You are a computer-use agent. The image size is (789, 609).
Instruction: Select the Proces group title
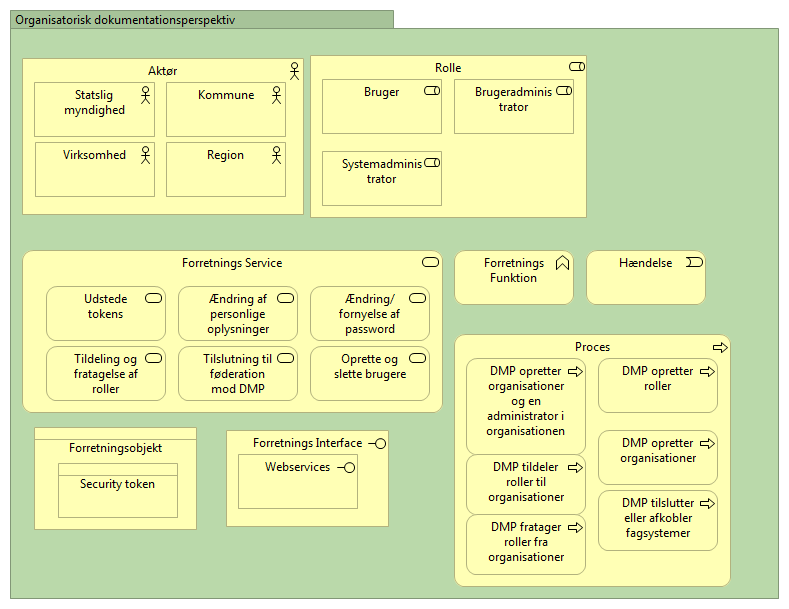point(592,347)
